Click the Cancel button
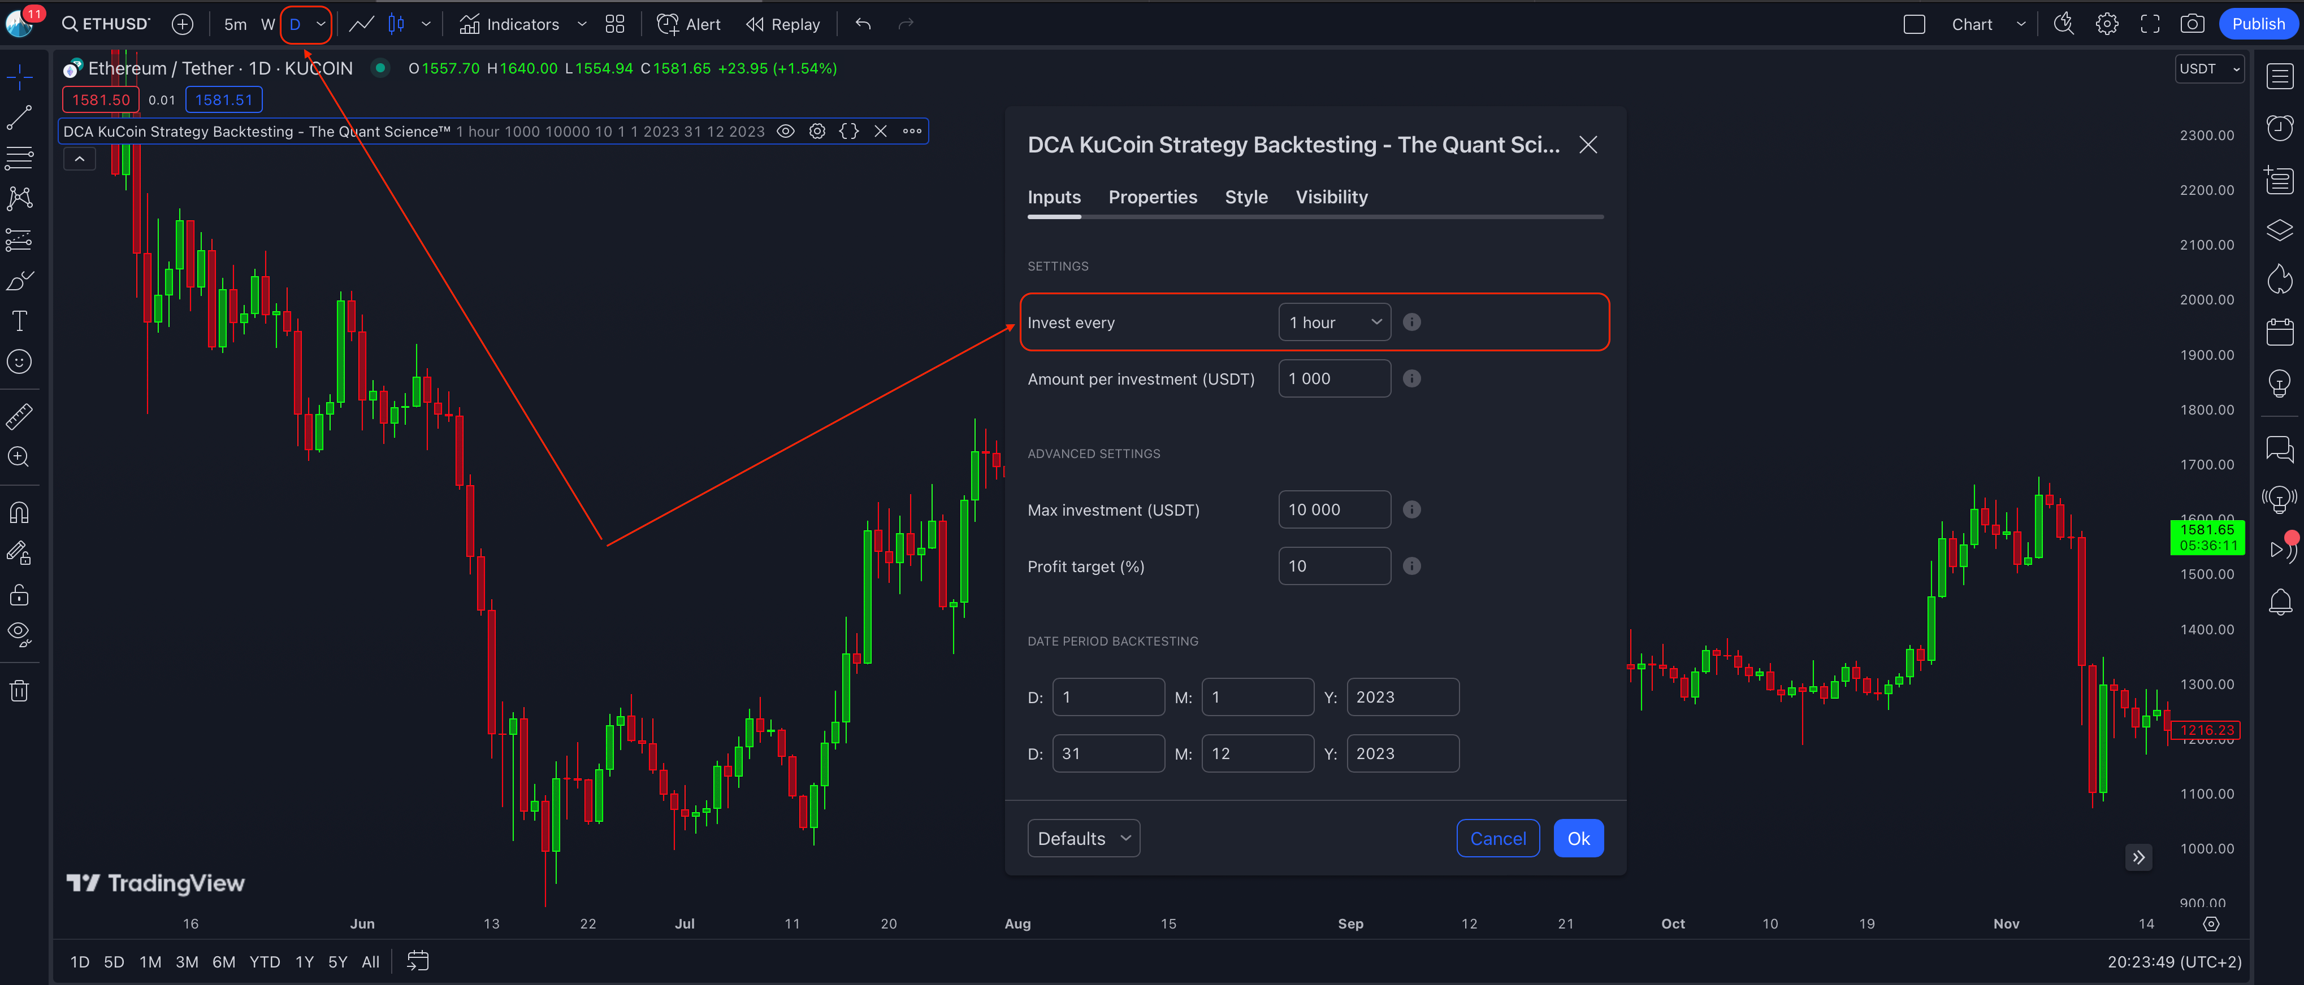 click(x=1497, y=838)
